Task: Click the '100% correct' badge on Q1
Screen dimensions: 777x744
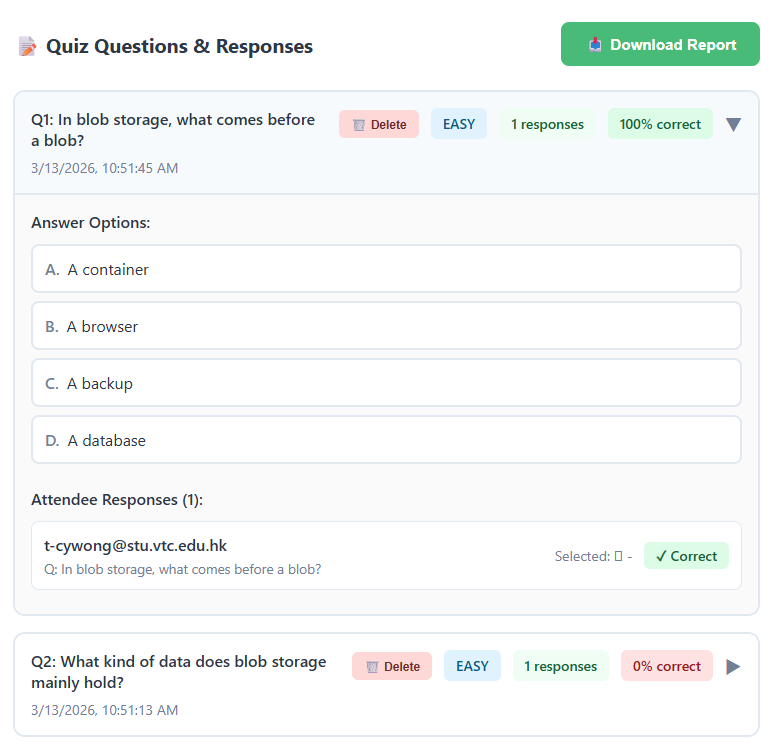Action: (x=660, y=125)
